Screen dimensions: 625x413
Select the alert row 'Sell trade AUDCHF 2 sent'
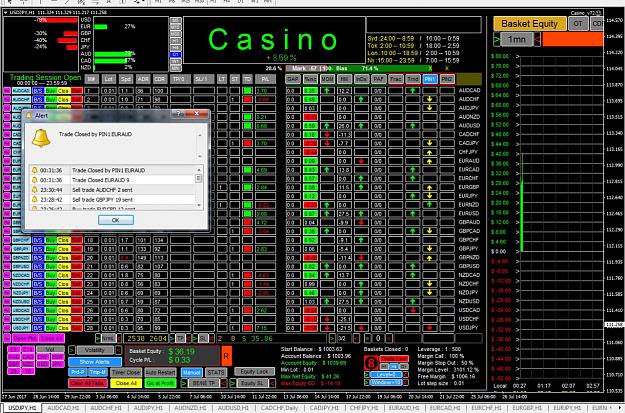click(x=113, y=190)
